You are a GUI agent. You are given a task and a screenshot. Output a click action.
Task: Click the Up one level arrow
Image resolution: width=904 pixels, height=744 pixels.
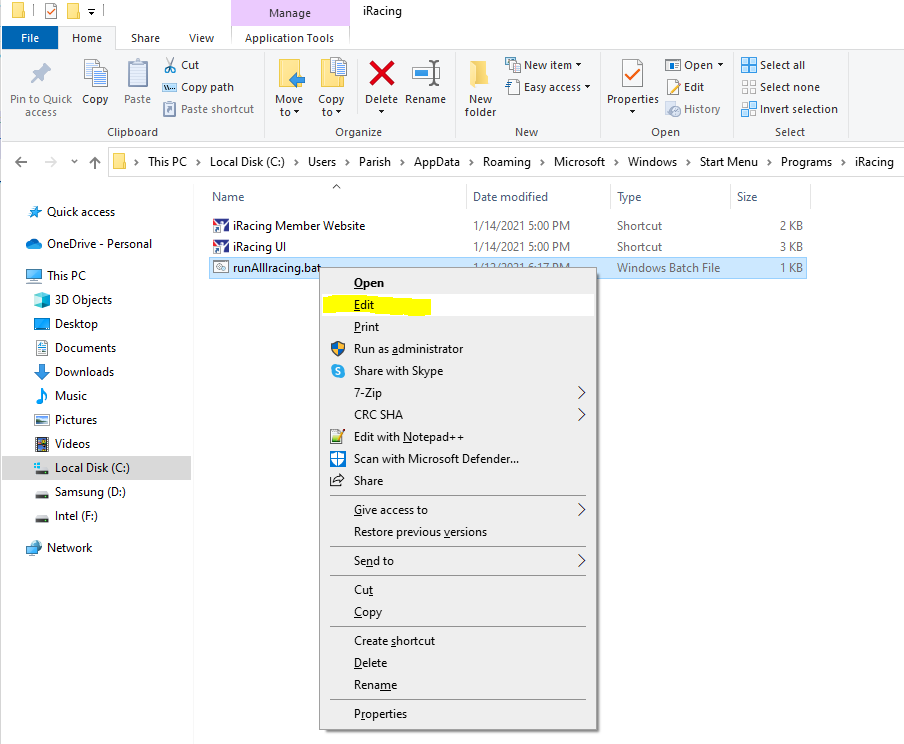pyautogui.click(x=95, y=162)
